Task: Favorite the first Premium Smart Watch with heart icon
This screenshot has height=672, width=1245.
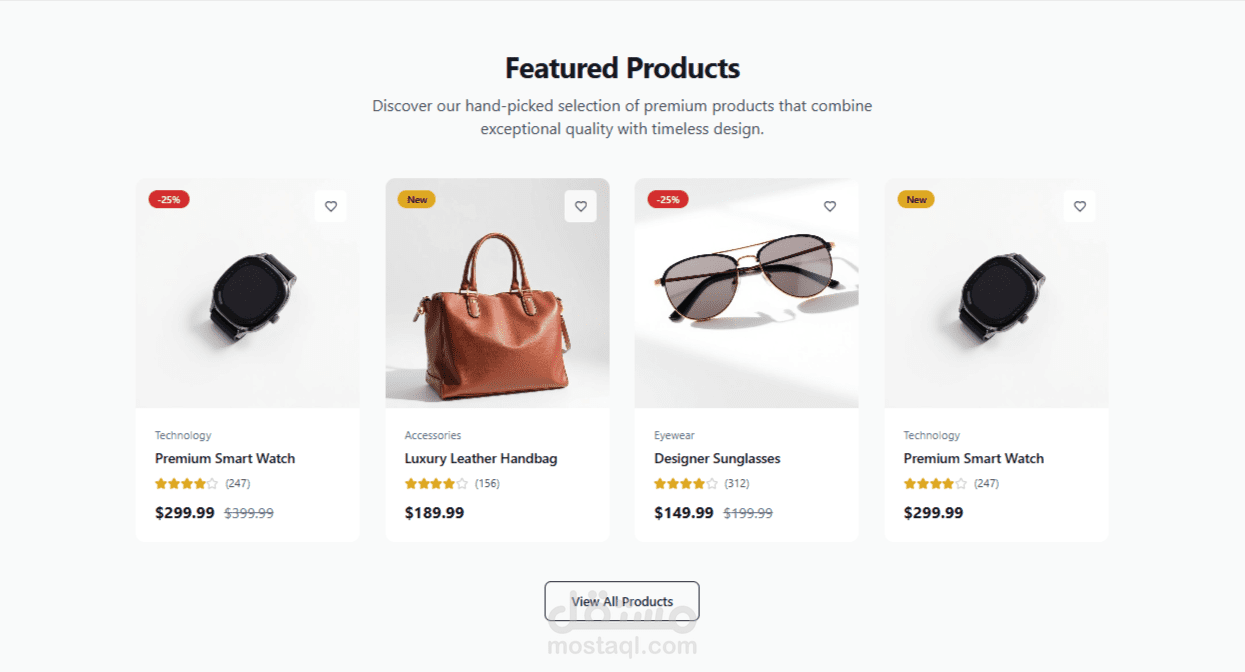Action: 331,207
